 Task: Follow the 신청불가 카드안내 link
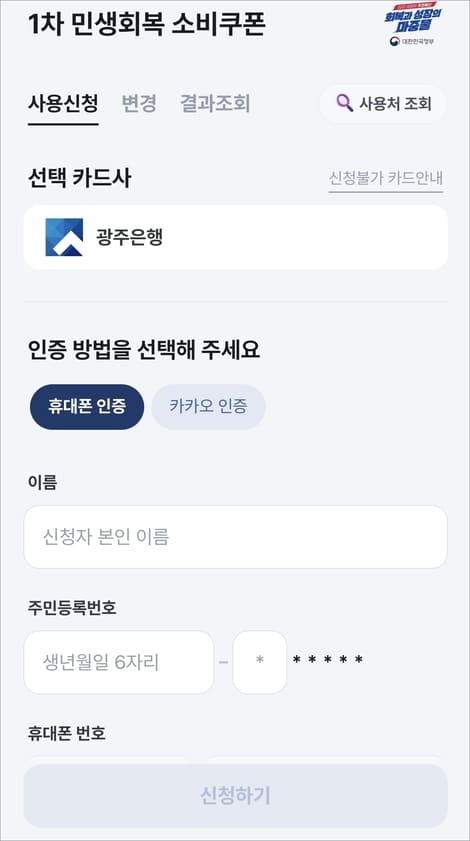(x=386, y=178)
